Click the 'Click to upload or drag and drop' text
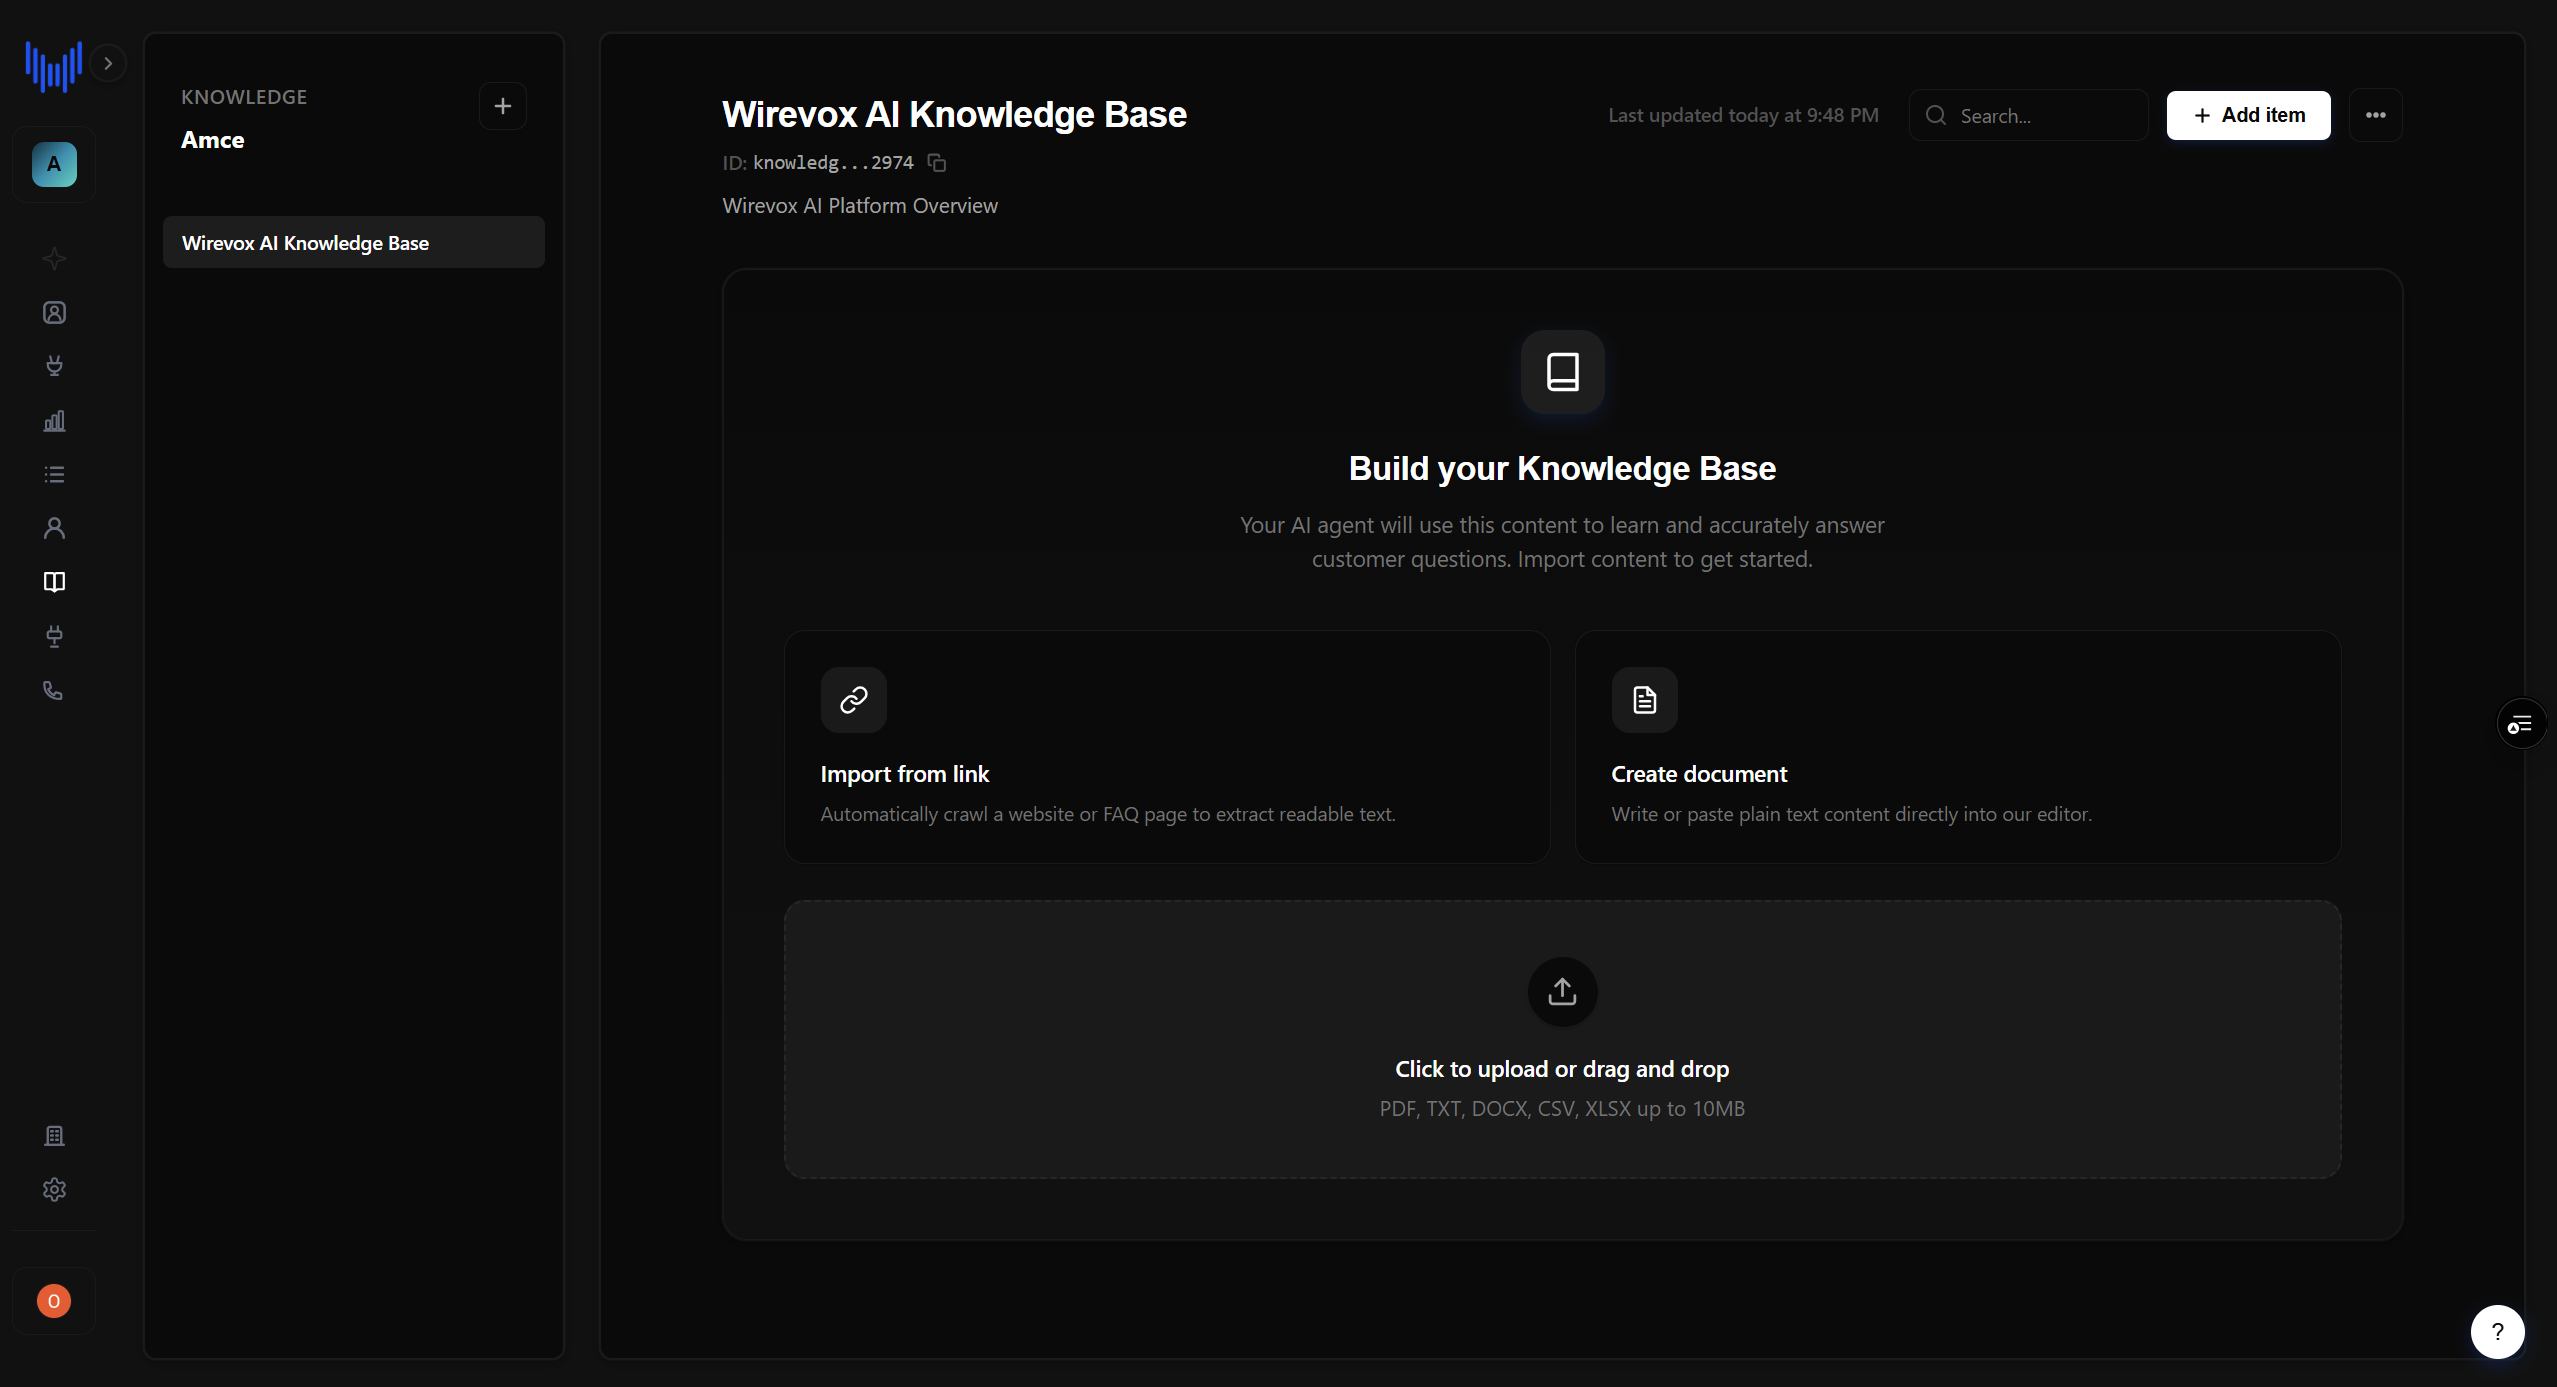 pyautogui.click(x=1562, y=1069)
